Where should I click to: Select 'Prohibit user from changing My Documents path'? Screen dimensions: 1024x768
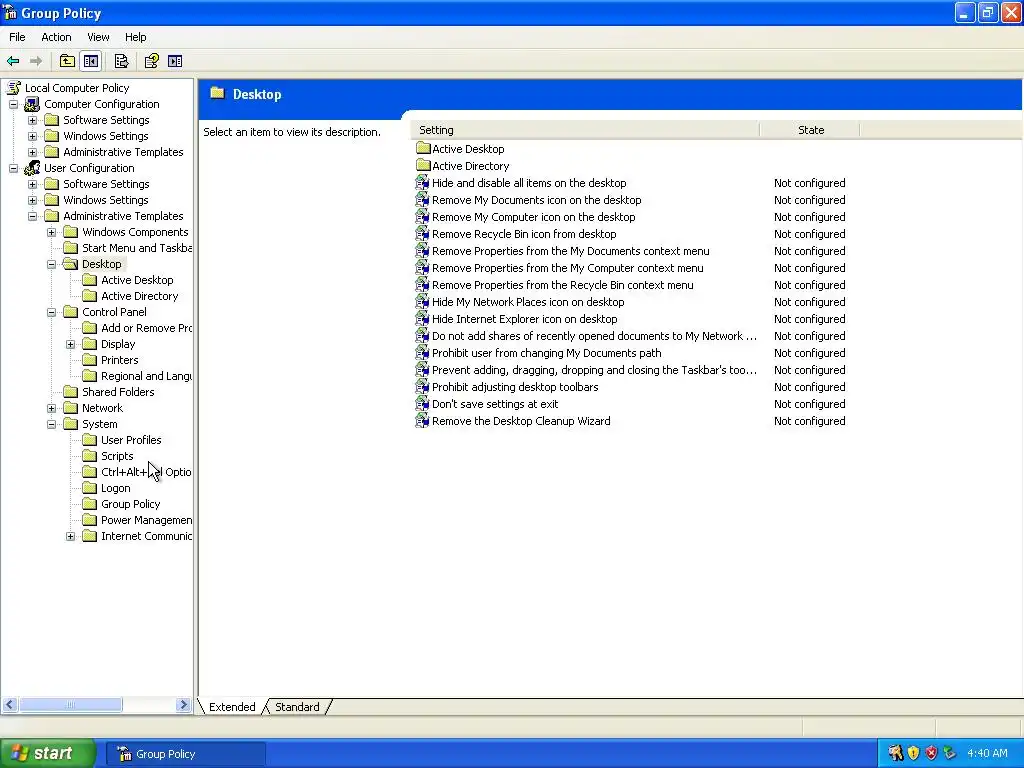[547, 353]
